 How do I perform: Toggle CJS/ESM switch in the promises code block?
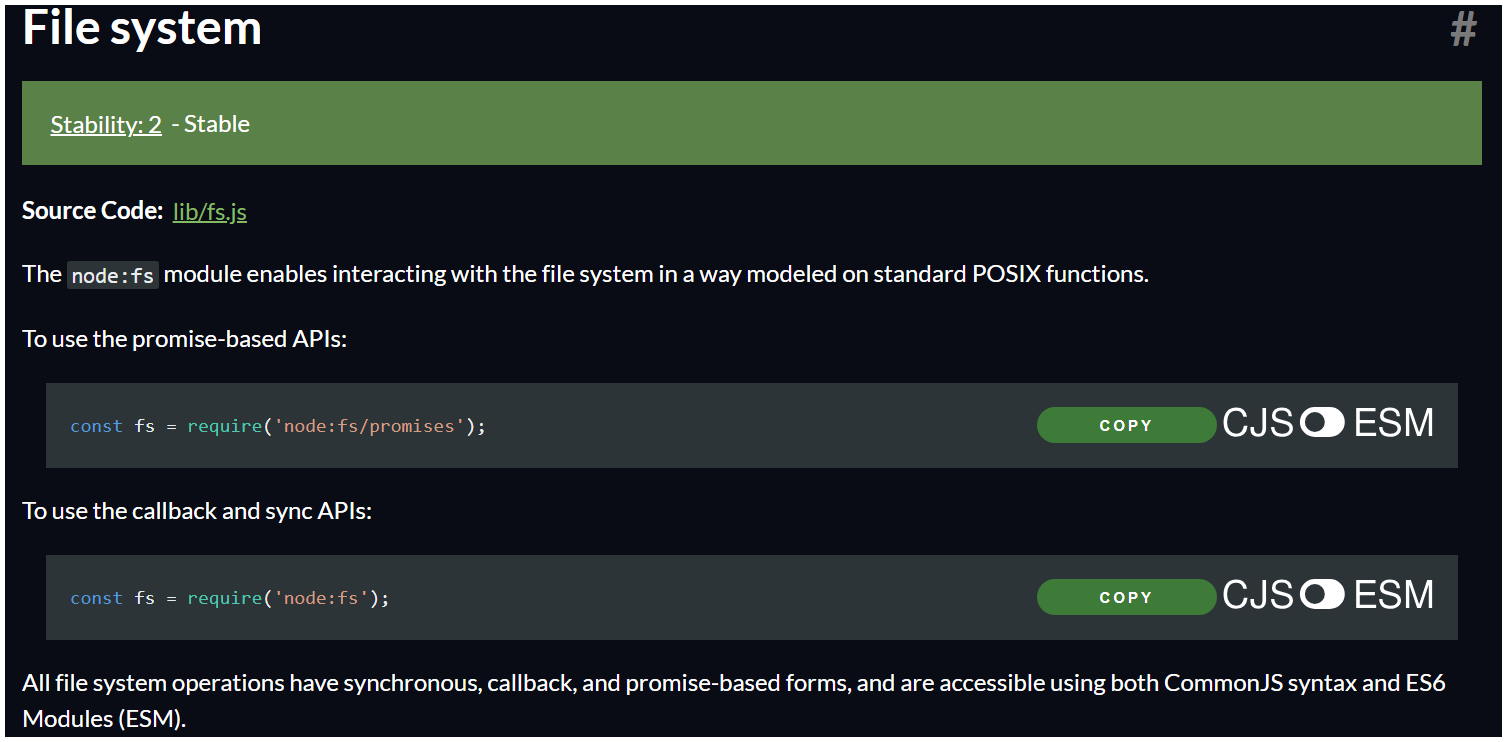(1322, 423)
